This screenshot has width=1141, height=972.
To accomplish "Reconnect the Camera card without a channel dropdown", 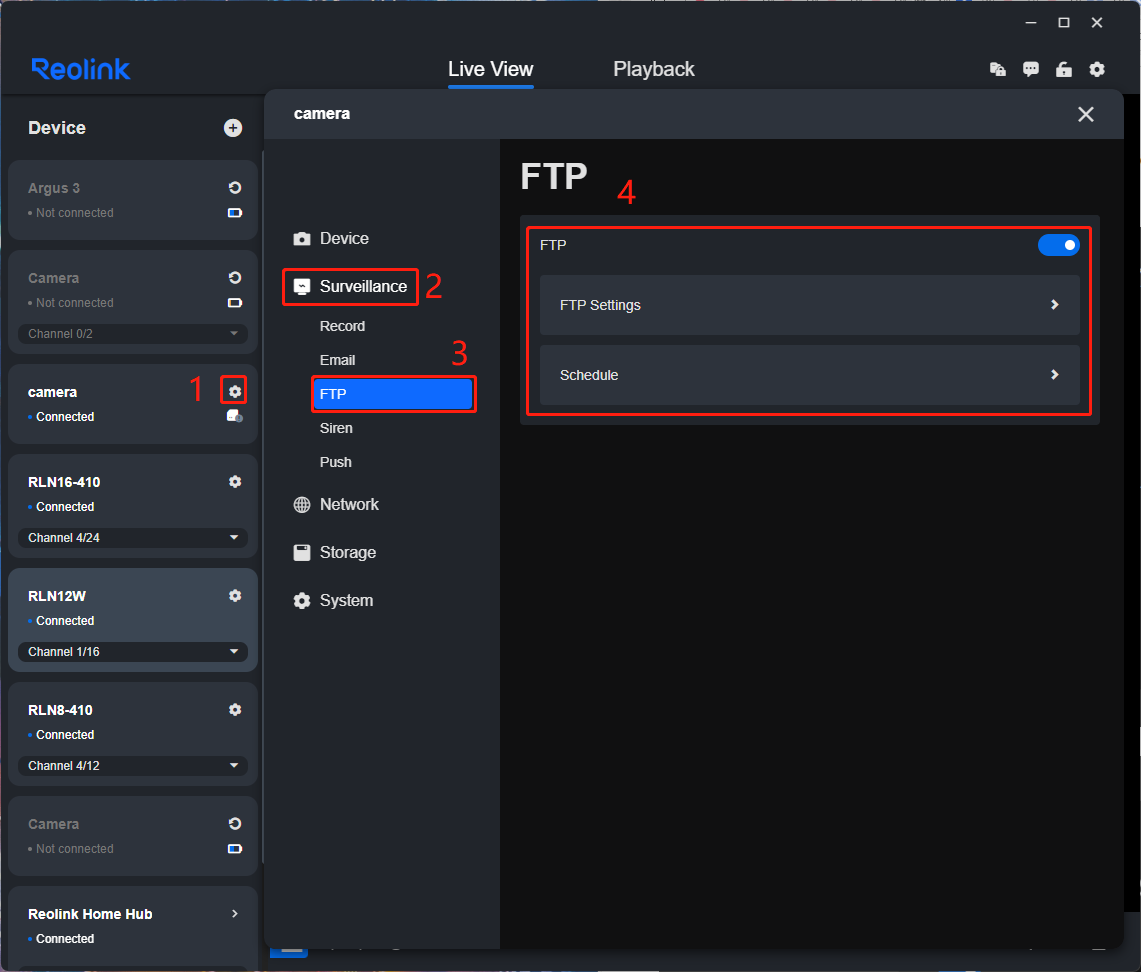I will point(234,824).
